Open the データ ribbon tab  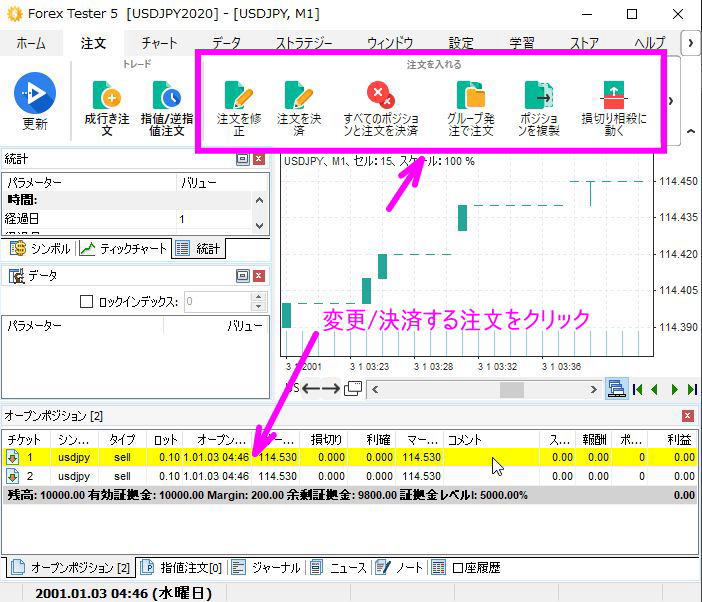pyautogui.click(x=227, y=43)
